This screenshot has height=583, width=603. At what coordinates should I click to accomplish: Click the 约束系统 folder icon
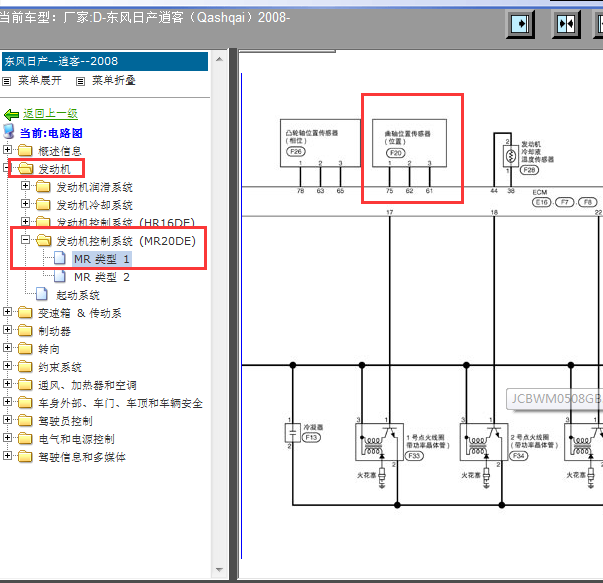25,366
